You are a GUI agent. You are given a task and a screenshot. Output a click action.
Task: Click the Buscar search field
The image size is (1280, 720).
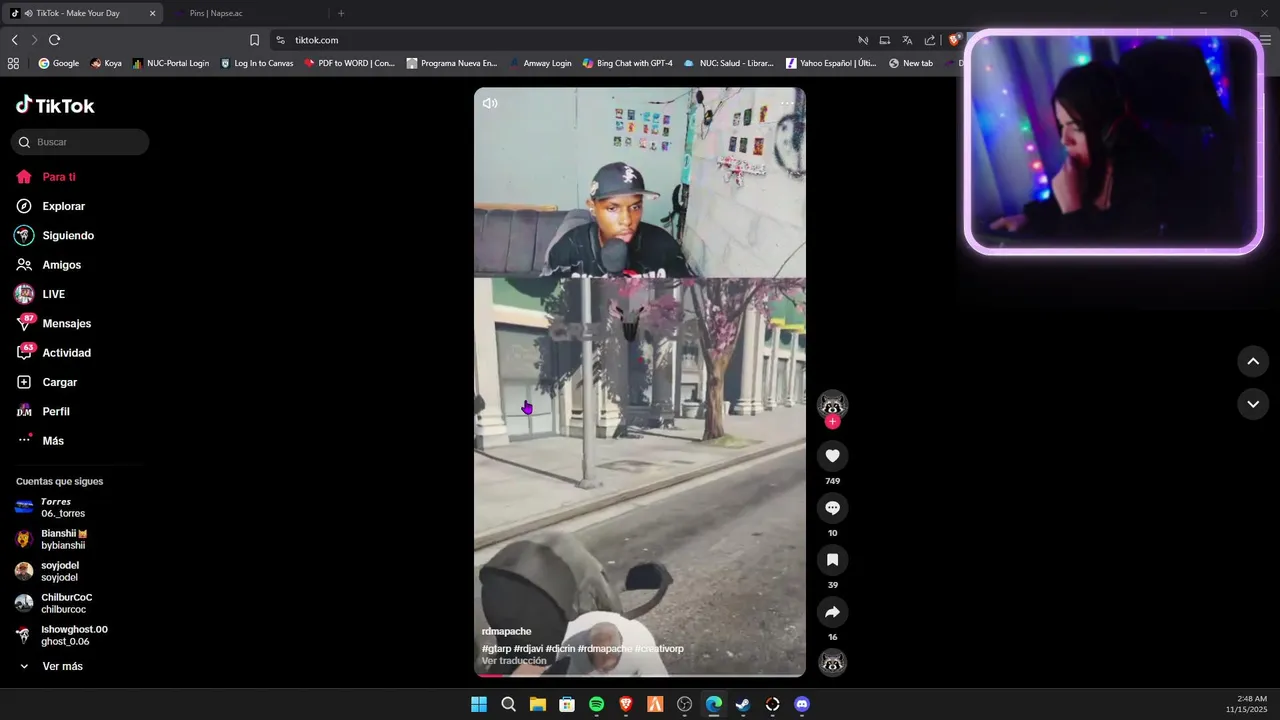80,142
